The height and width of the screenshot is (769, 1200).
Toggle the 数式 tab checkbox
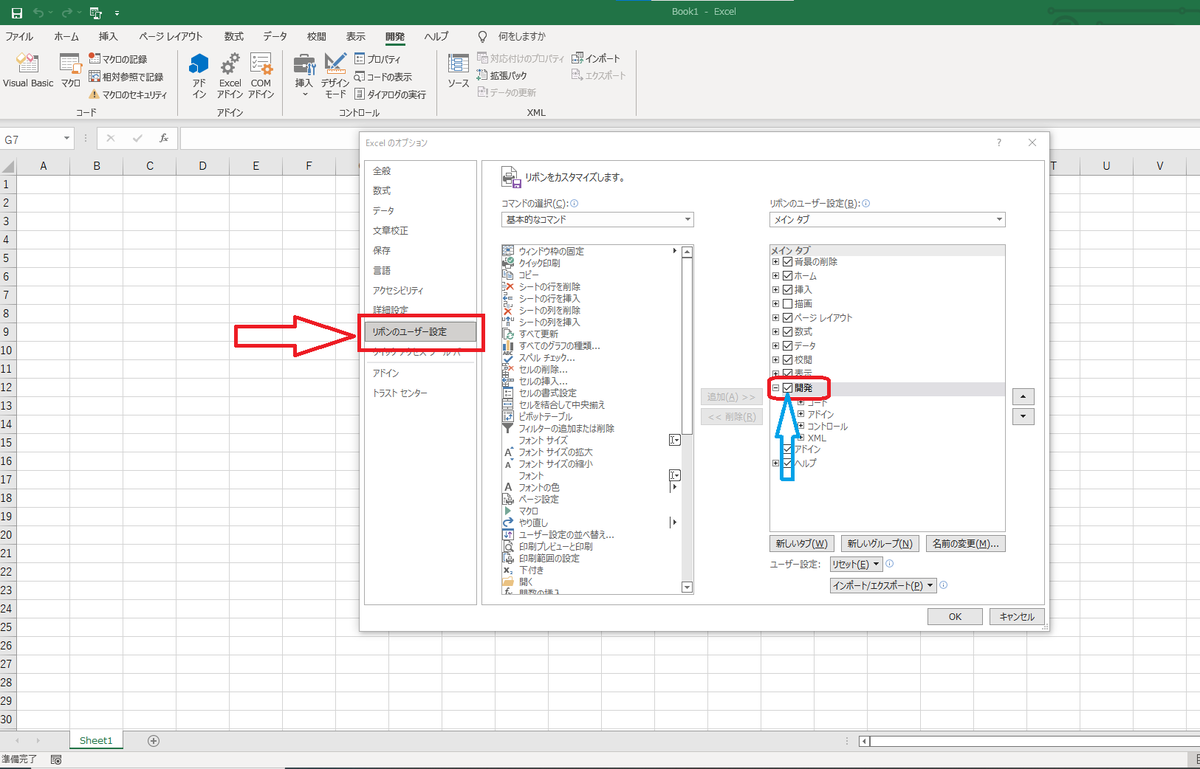click(x=788, y=331)
